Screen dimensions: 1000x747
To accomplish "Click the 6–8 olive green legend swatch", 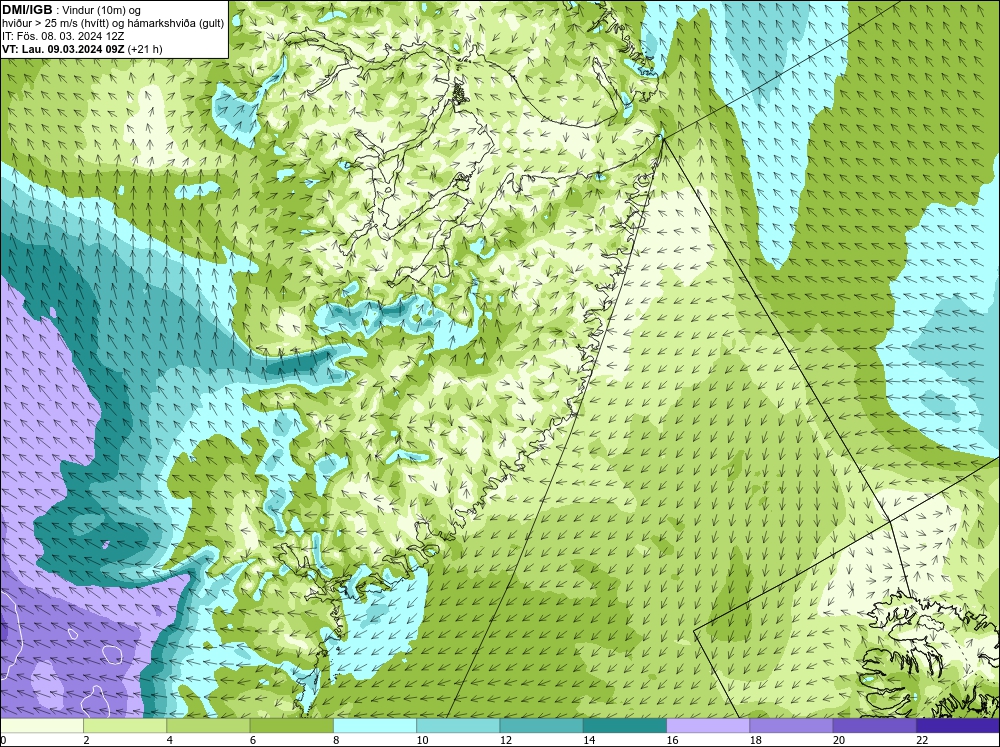I will [291, 726].
